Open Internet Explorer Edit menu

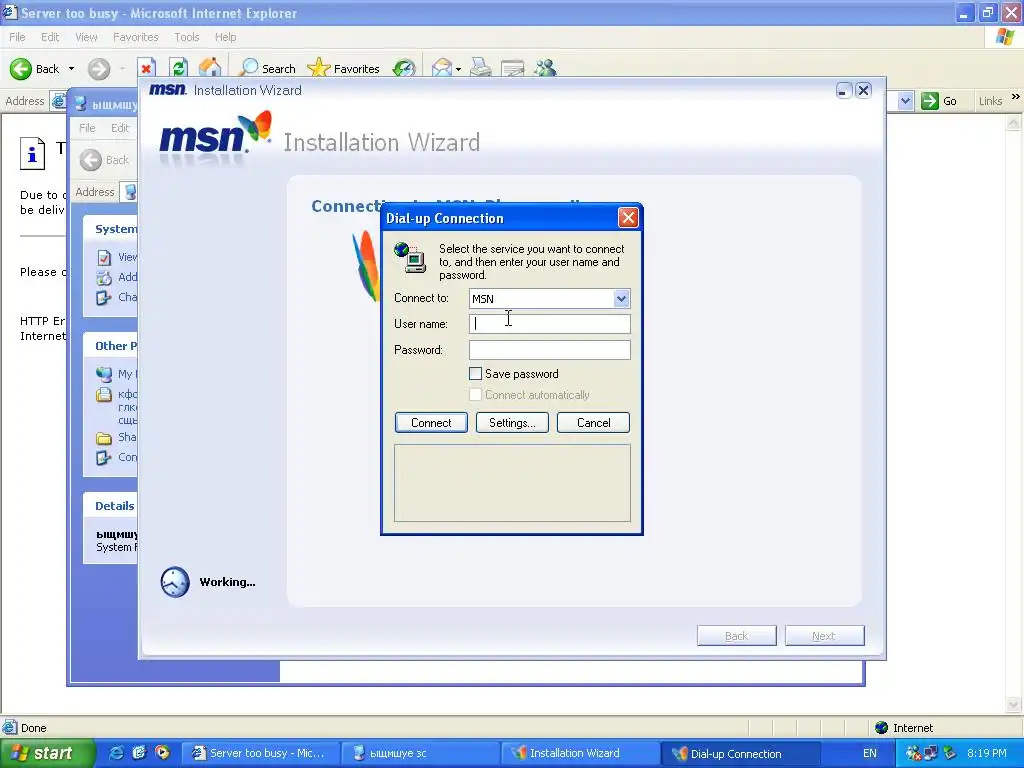coord(50,37)
